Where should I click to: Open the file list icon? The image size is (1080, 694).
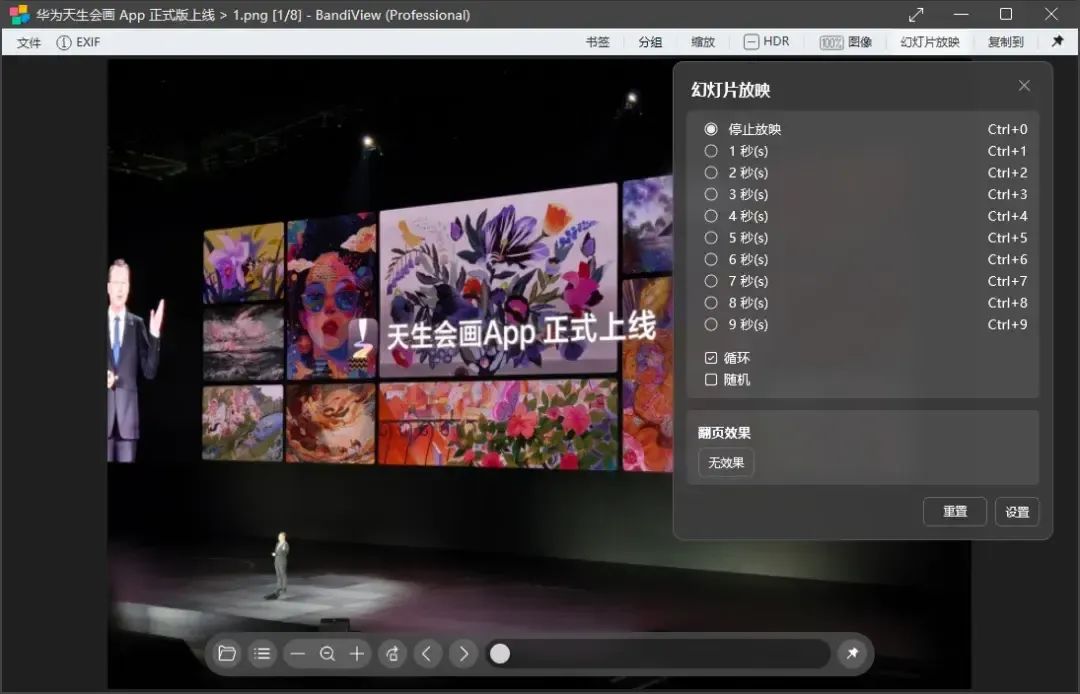coord(262,653)
